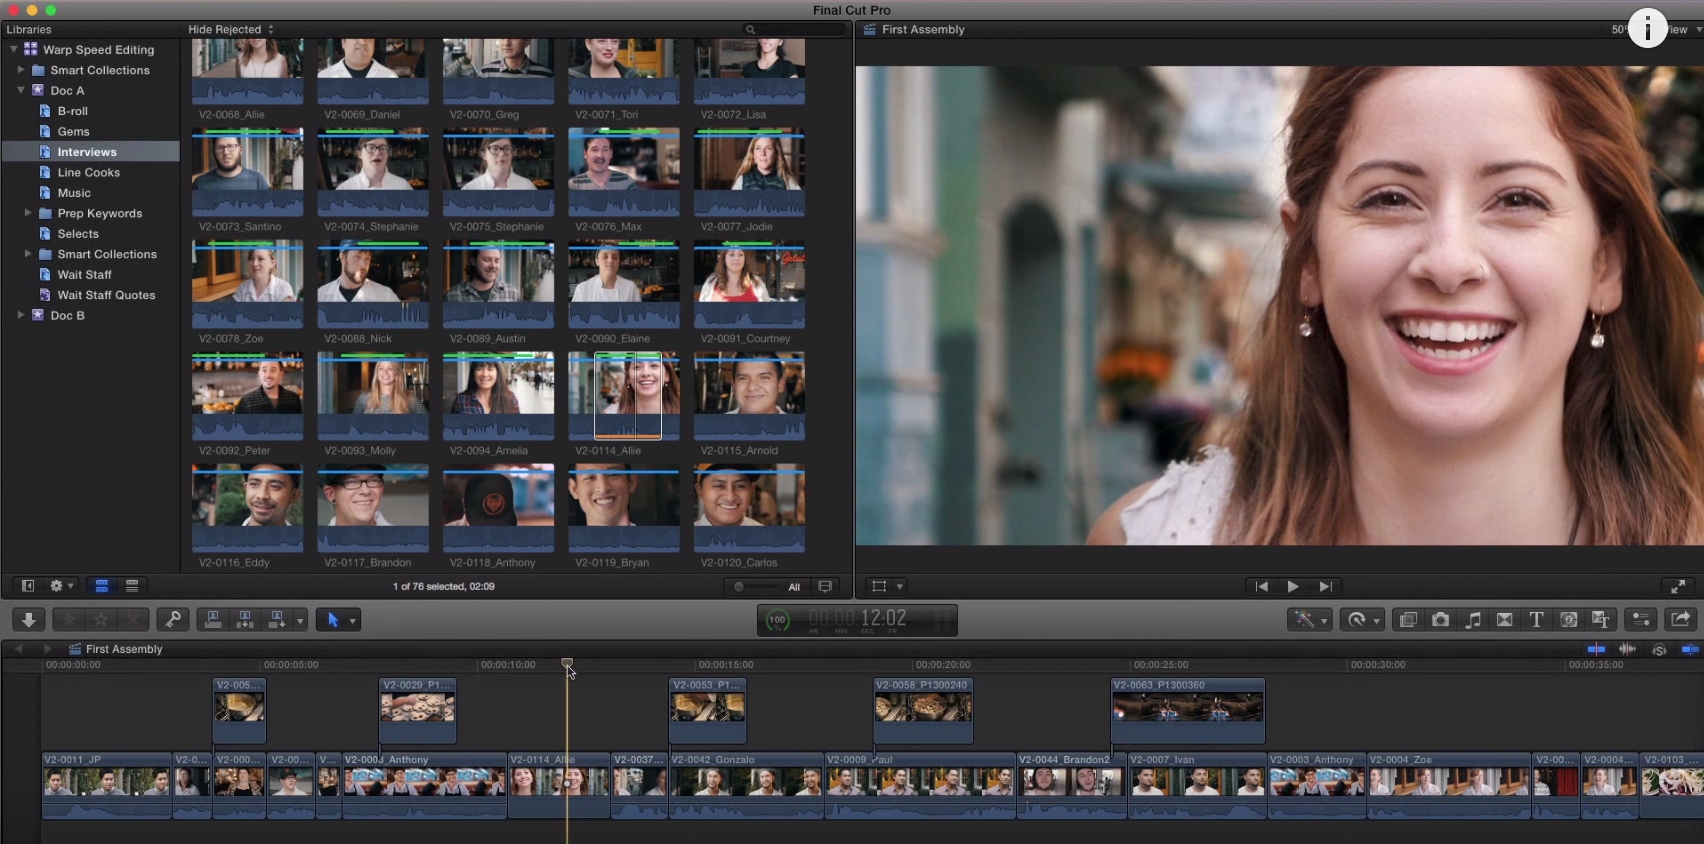Toggle full screen viewer arrows

coord(1678,587)
